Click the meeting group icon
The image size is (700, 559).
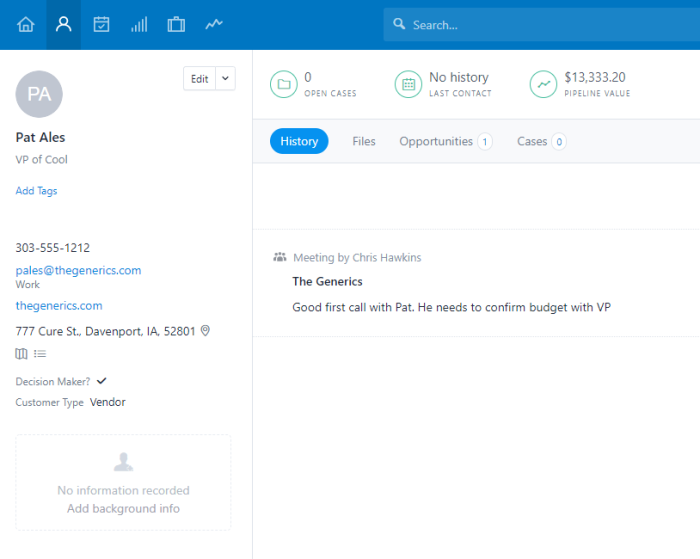tap(279, 257)
